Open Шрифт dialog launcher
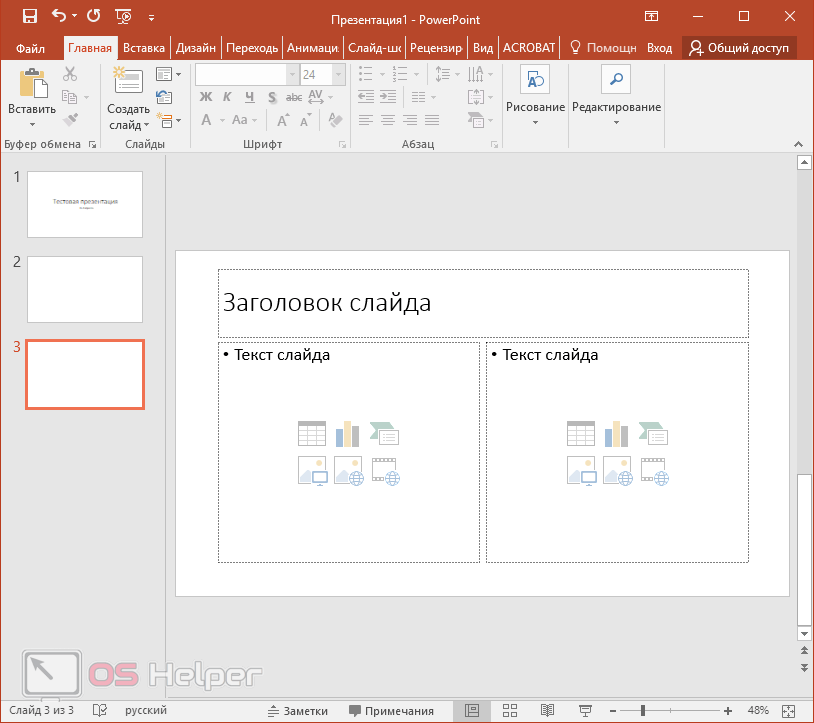 coord(343,144)
